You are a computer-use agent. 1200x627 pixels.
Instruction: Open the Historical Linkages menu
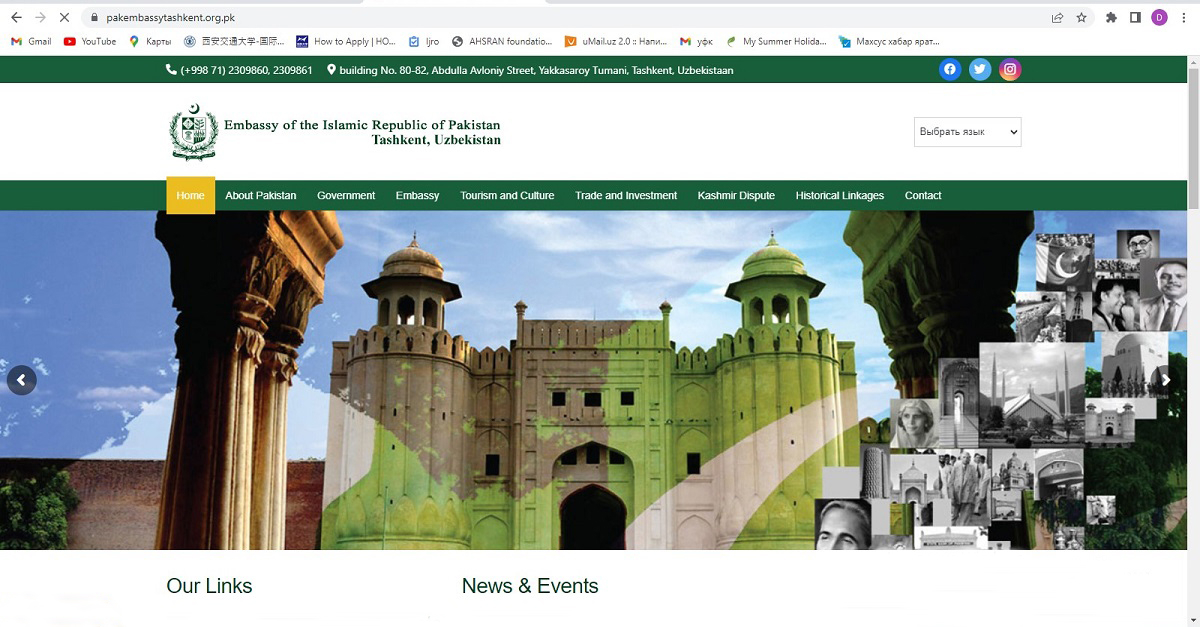840,195
